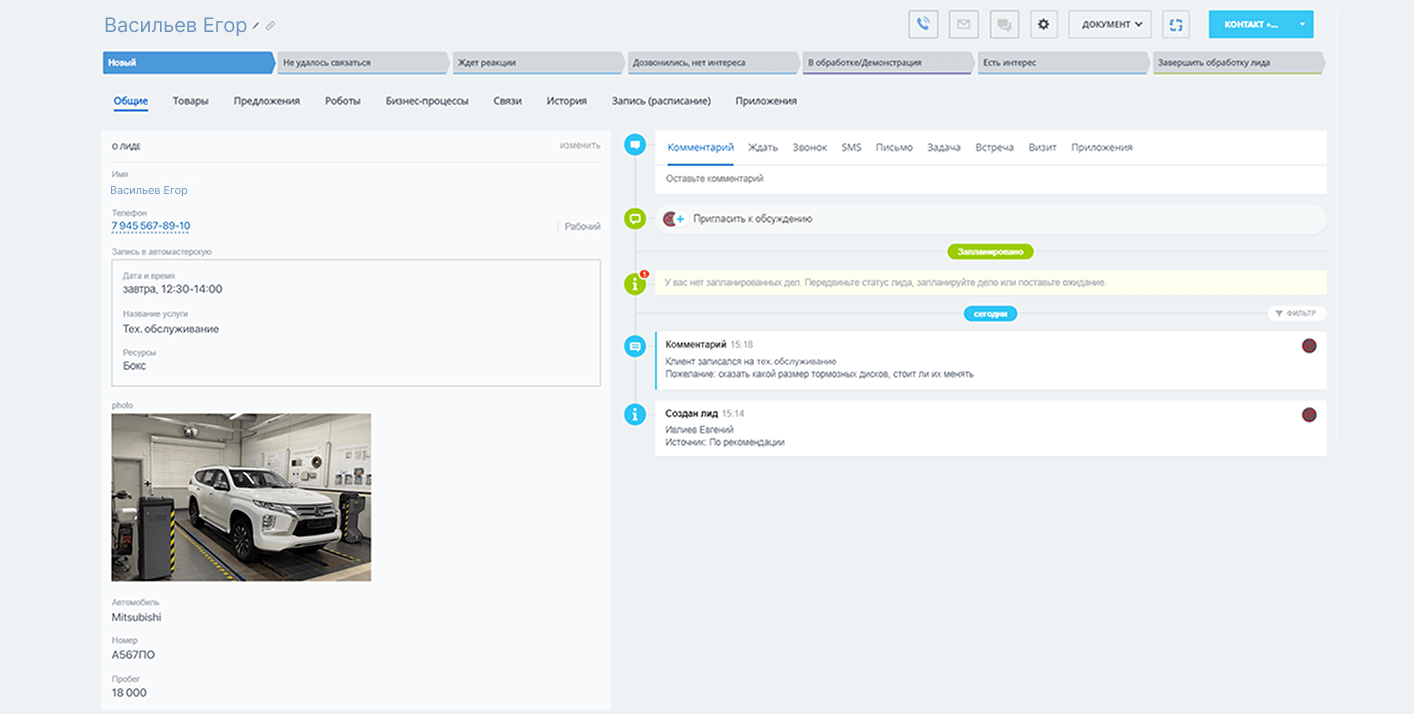Viewport: 1414px width, 714px height.
Task: Open the Документ dropdown
Action: [x=1110, y=24]
